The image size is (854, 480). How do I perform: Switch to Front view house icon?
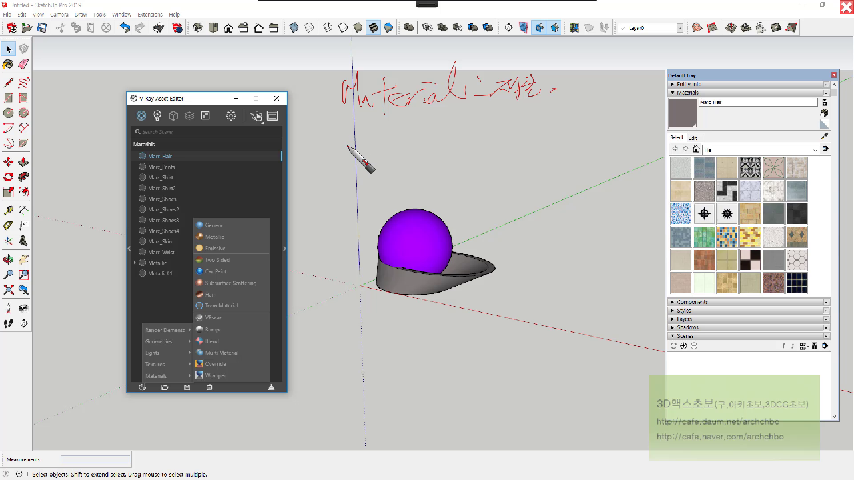pos(228,27)
